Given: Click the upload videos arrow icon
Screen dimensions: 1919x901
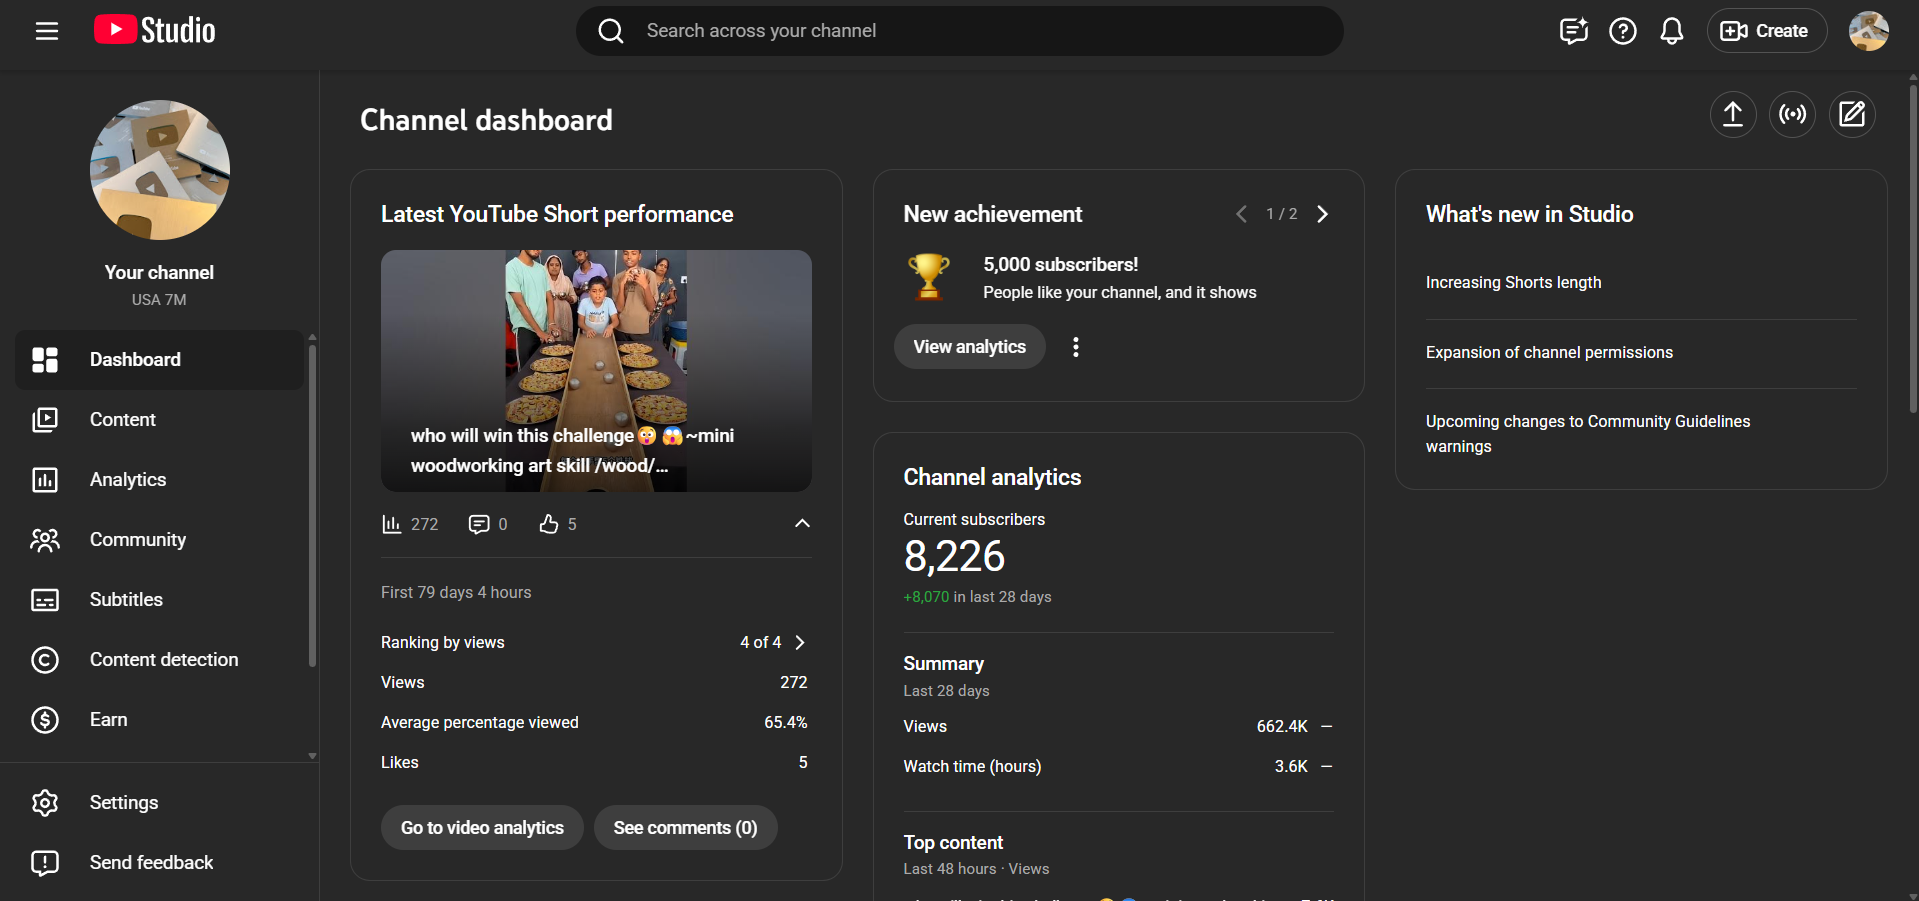Looking at the screenshot, I should click(1732, 114).
